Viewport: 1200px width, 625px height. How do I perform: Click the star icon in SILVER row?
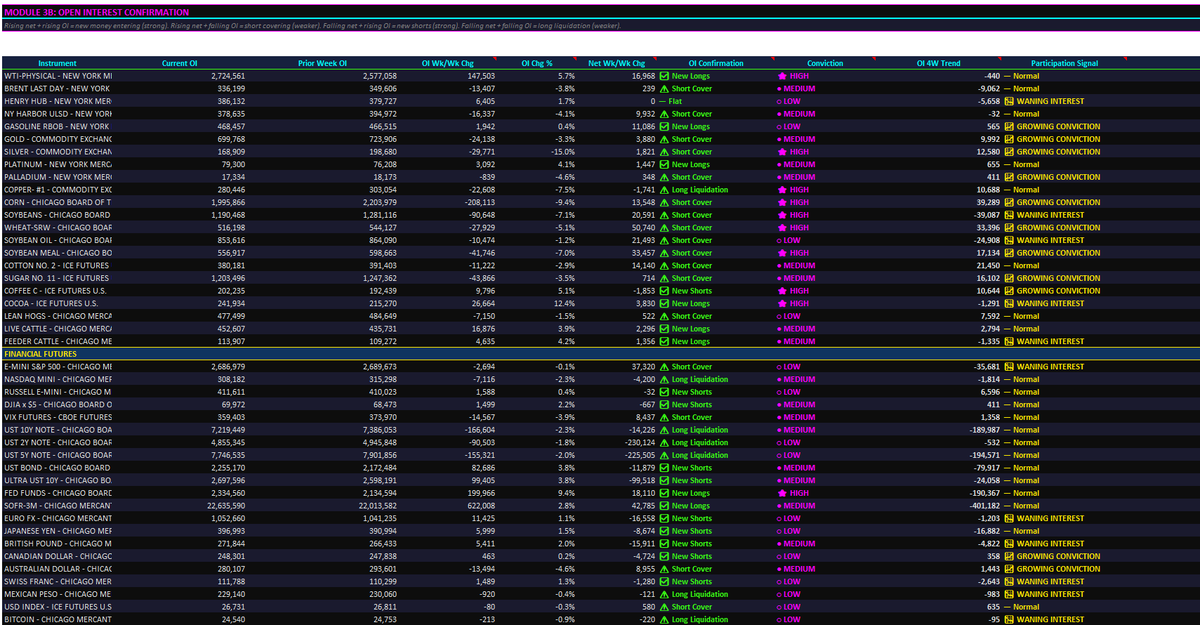coord(782,152)
